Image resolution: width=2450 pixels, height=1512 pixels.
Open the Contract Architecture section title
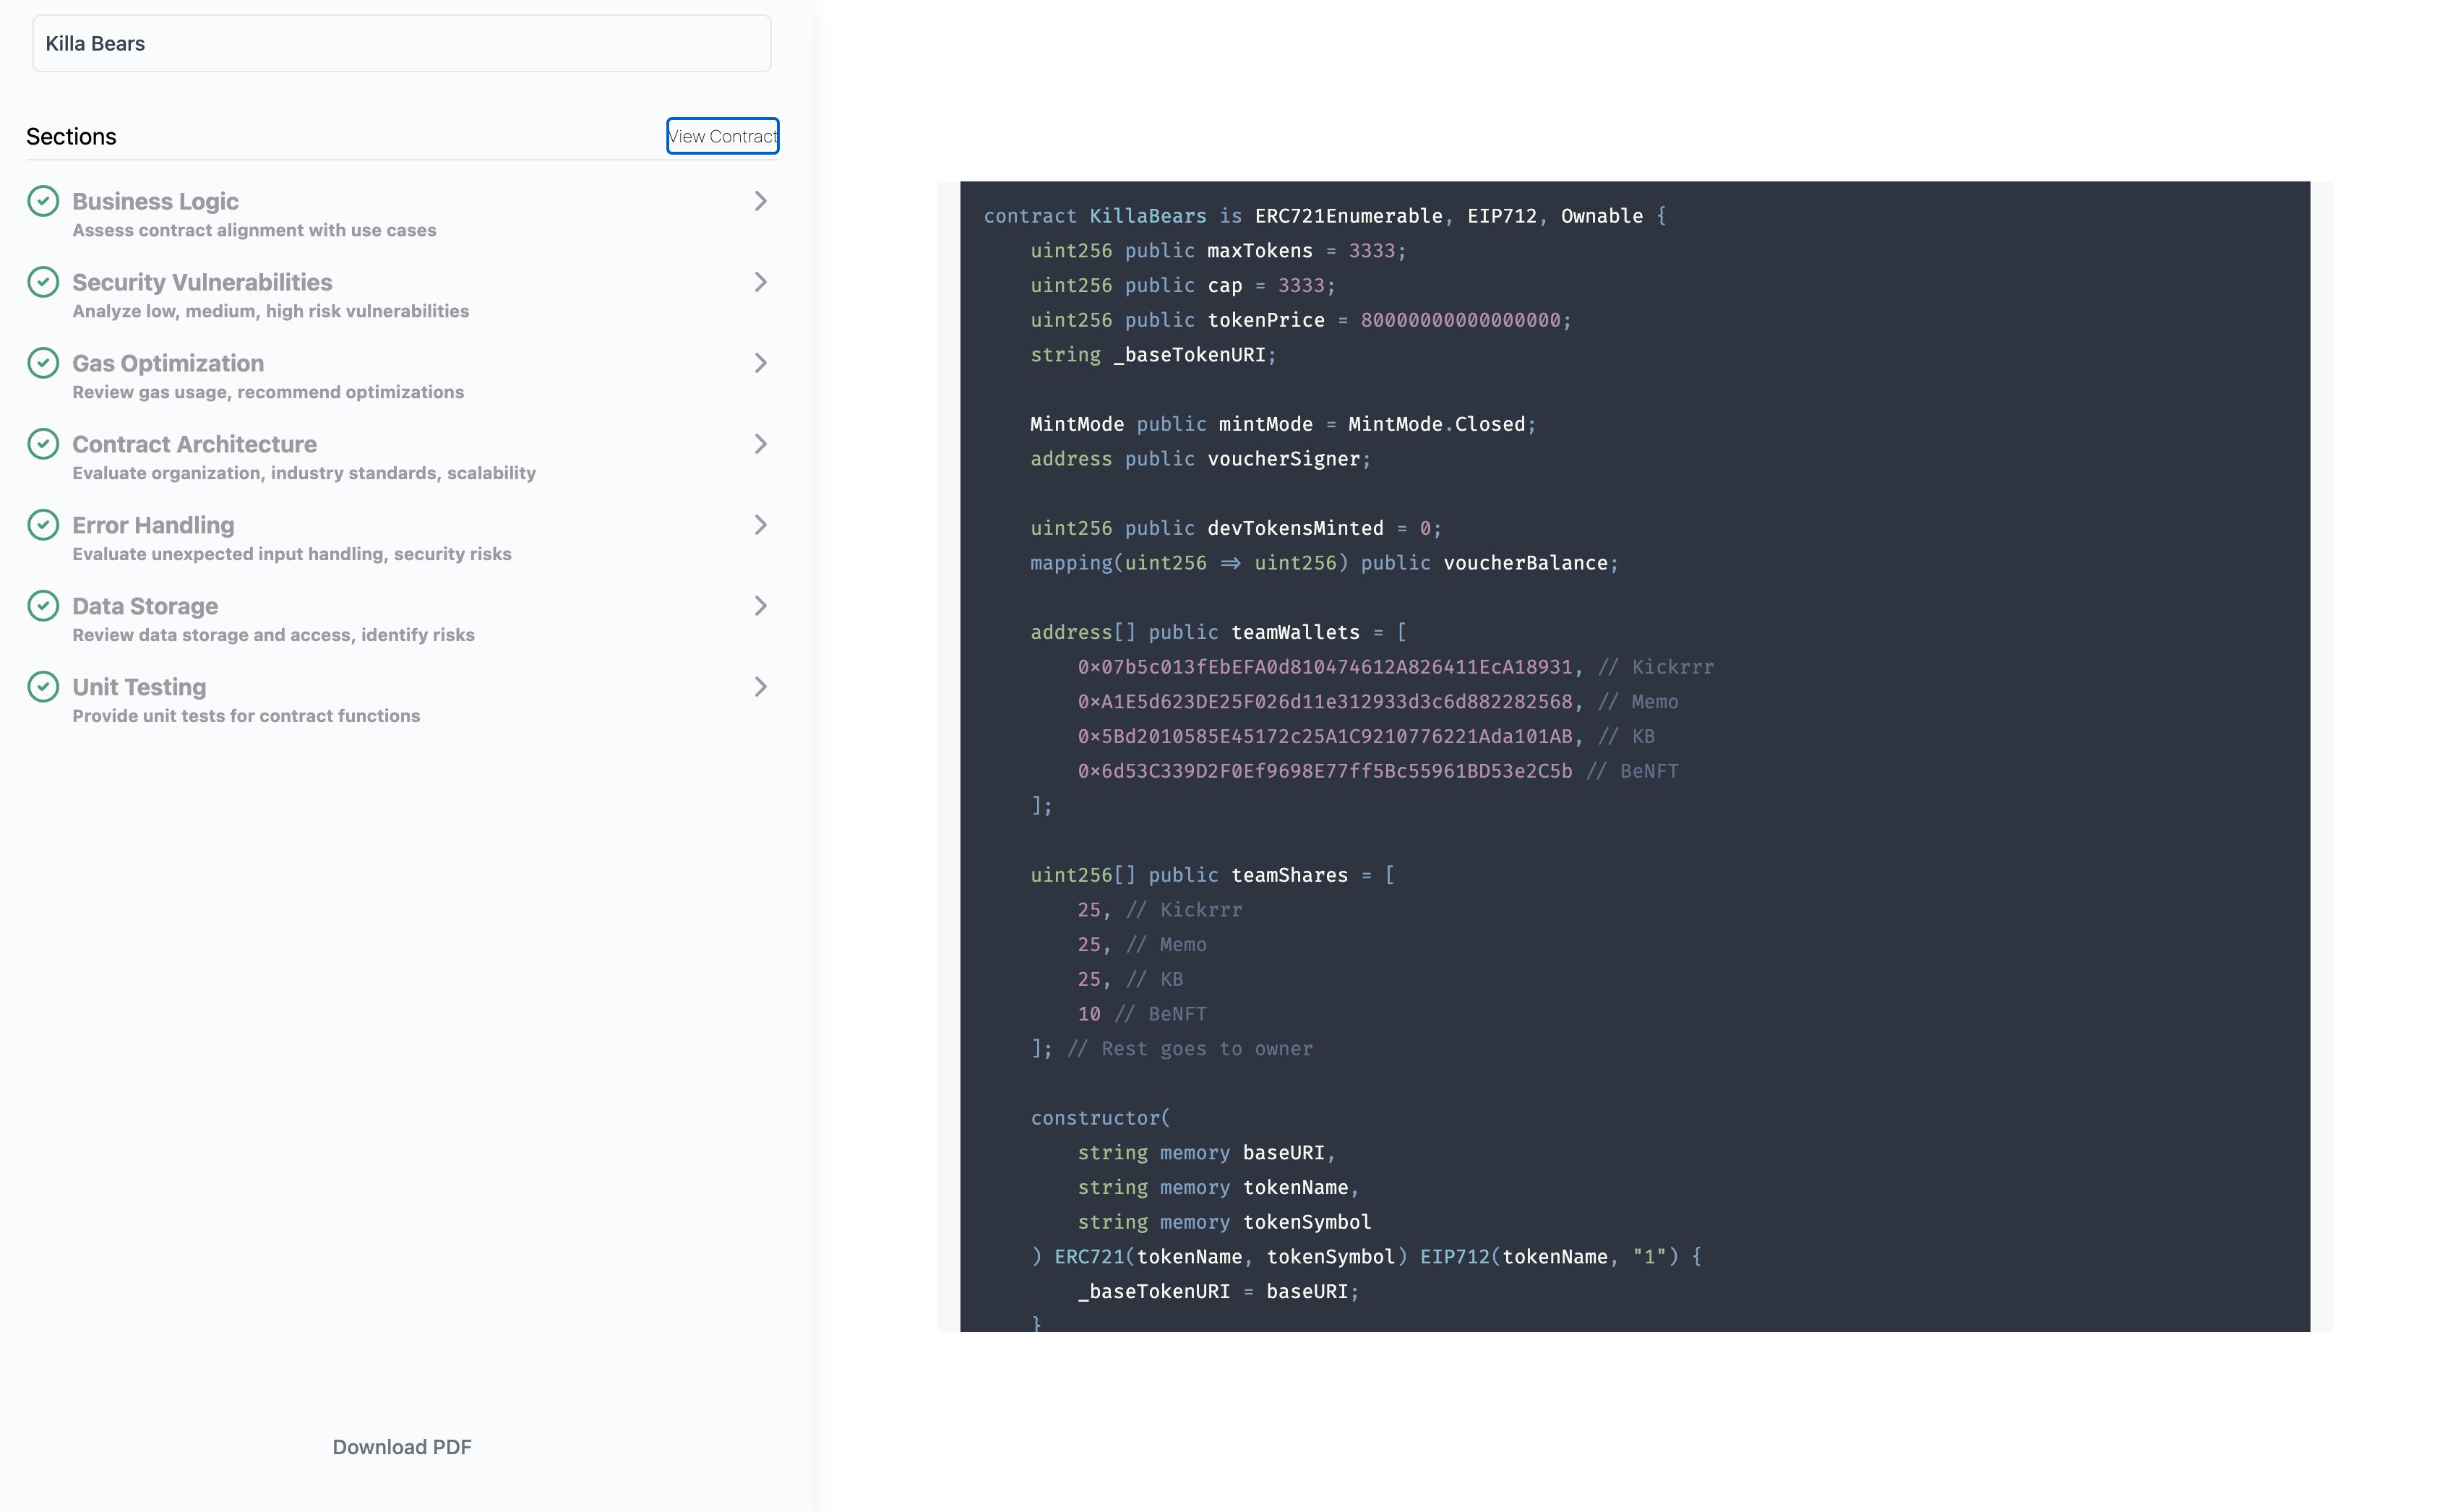tap(194, 444)
